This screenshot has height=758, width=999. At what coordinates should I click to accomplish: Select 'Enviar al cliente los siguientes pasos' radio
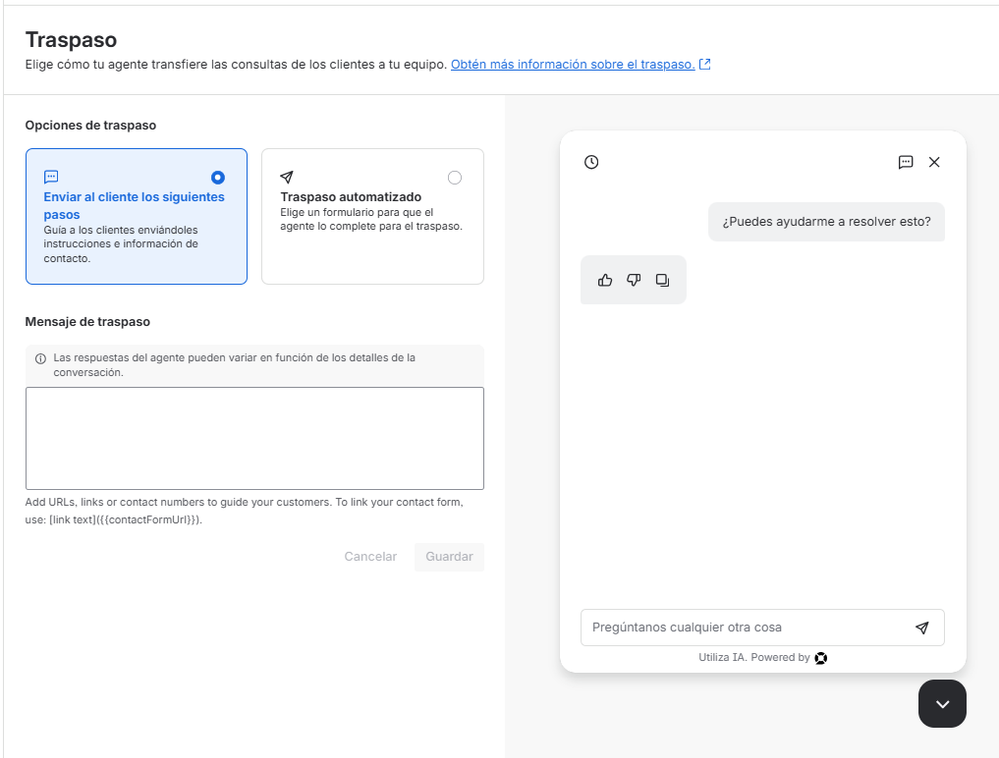point(218,177)
